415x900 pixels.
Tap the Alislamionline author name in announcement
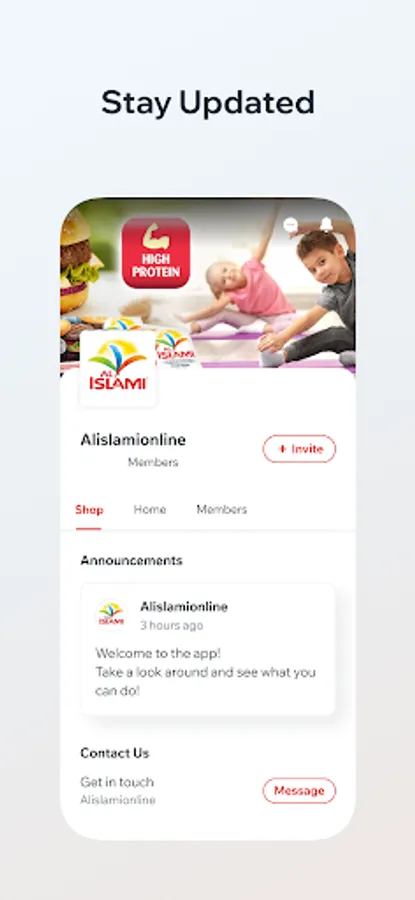[x=184, y=607]
